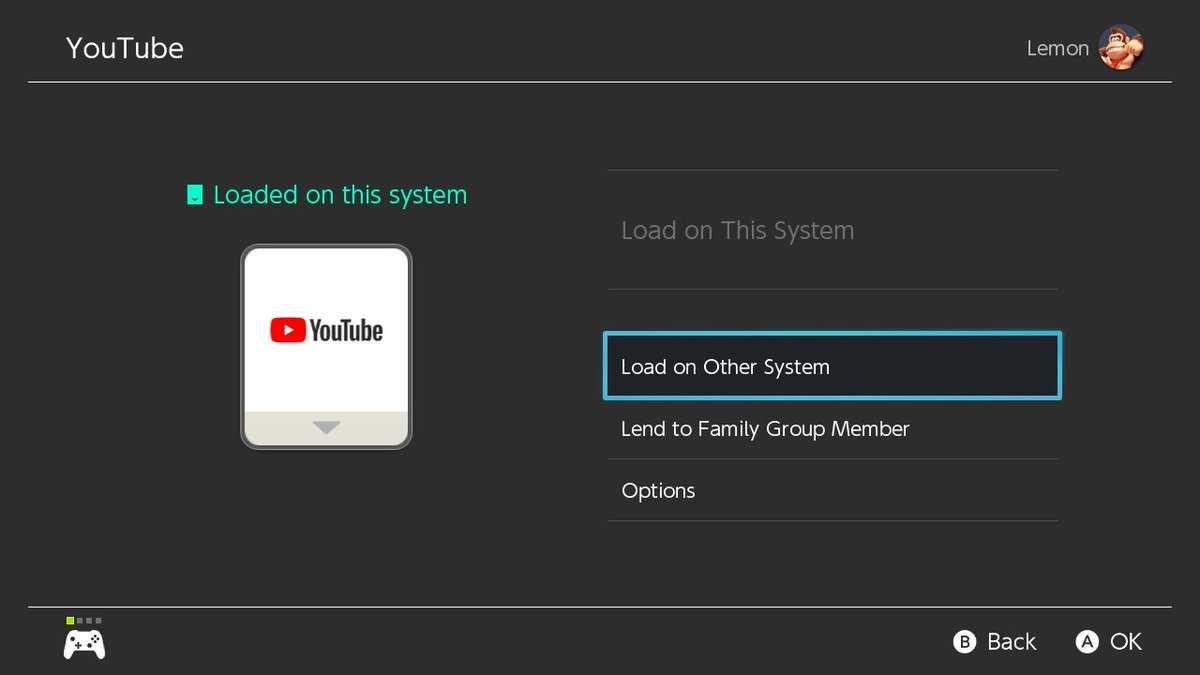Go Back with B button prompt
Screen dimensions: 1200x675
point(995,642)
